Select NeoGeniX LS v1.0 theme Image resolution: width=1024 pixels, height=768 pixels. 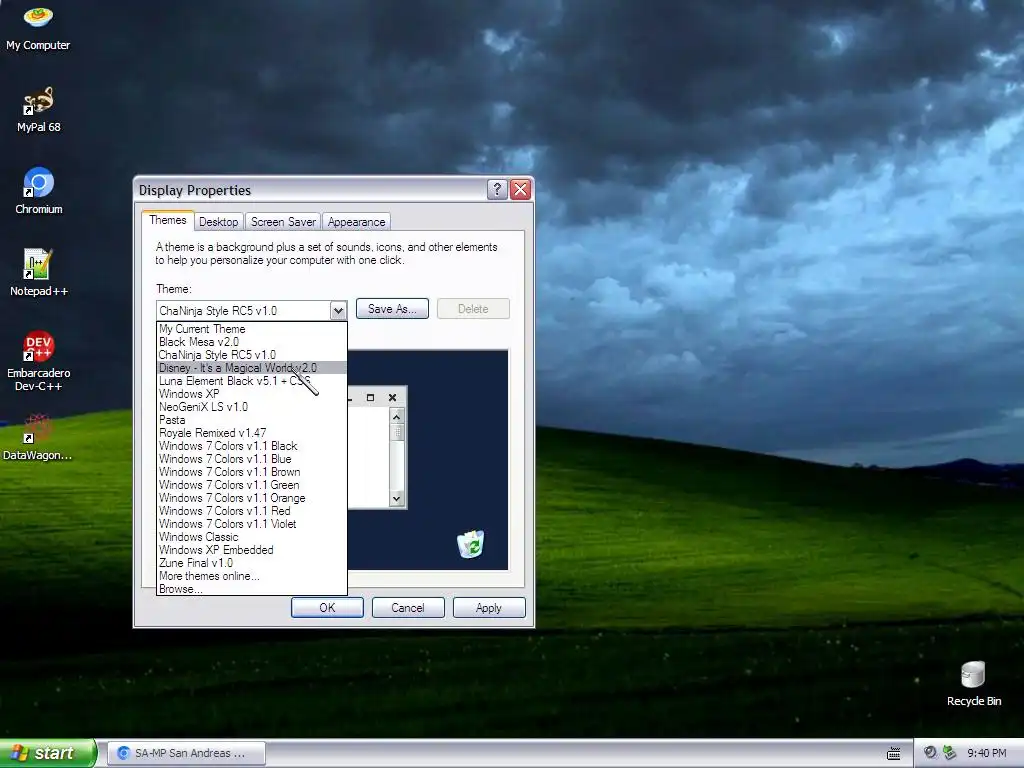[x=252, y=407]
